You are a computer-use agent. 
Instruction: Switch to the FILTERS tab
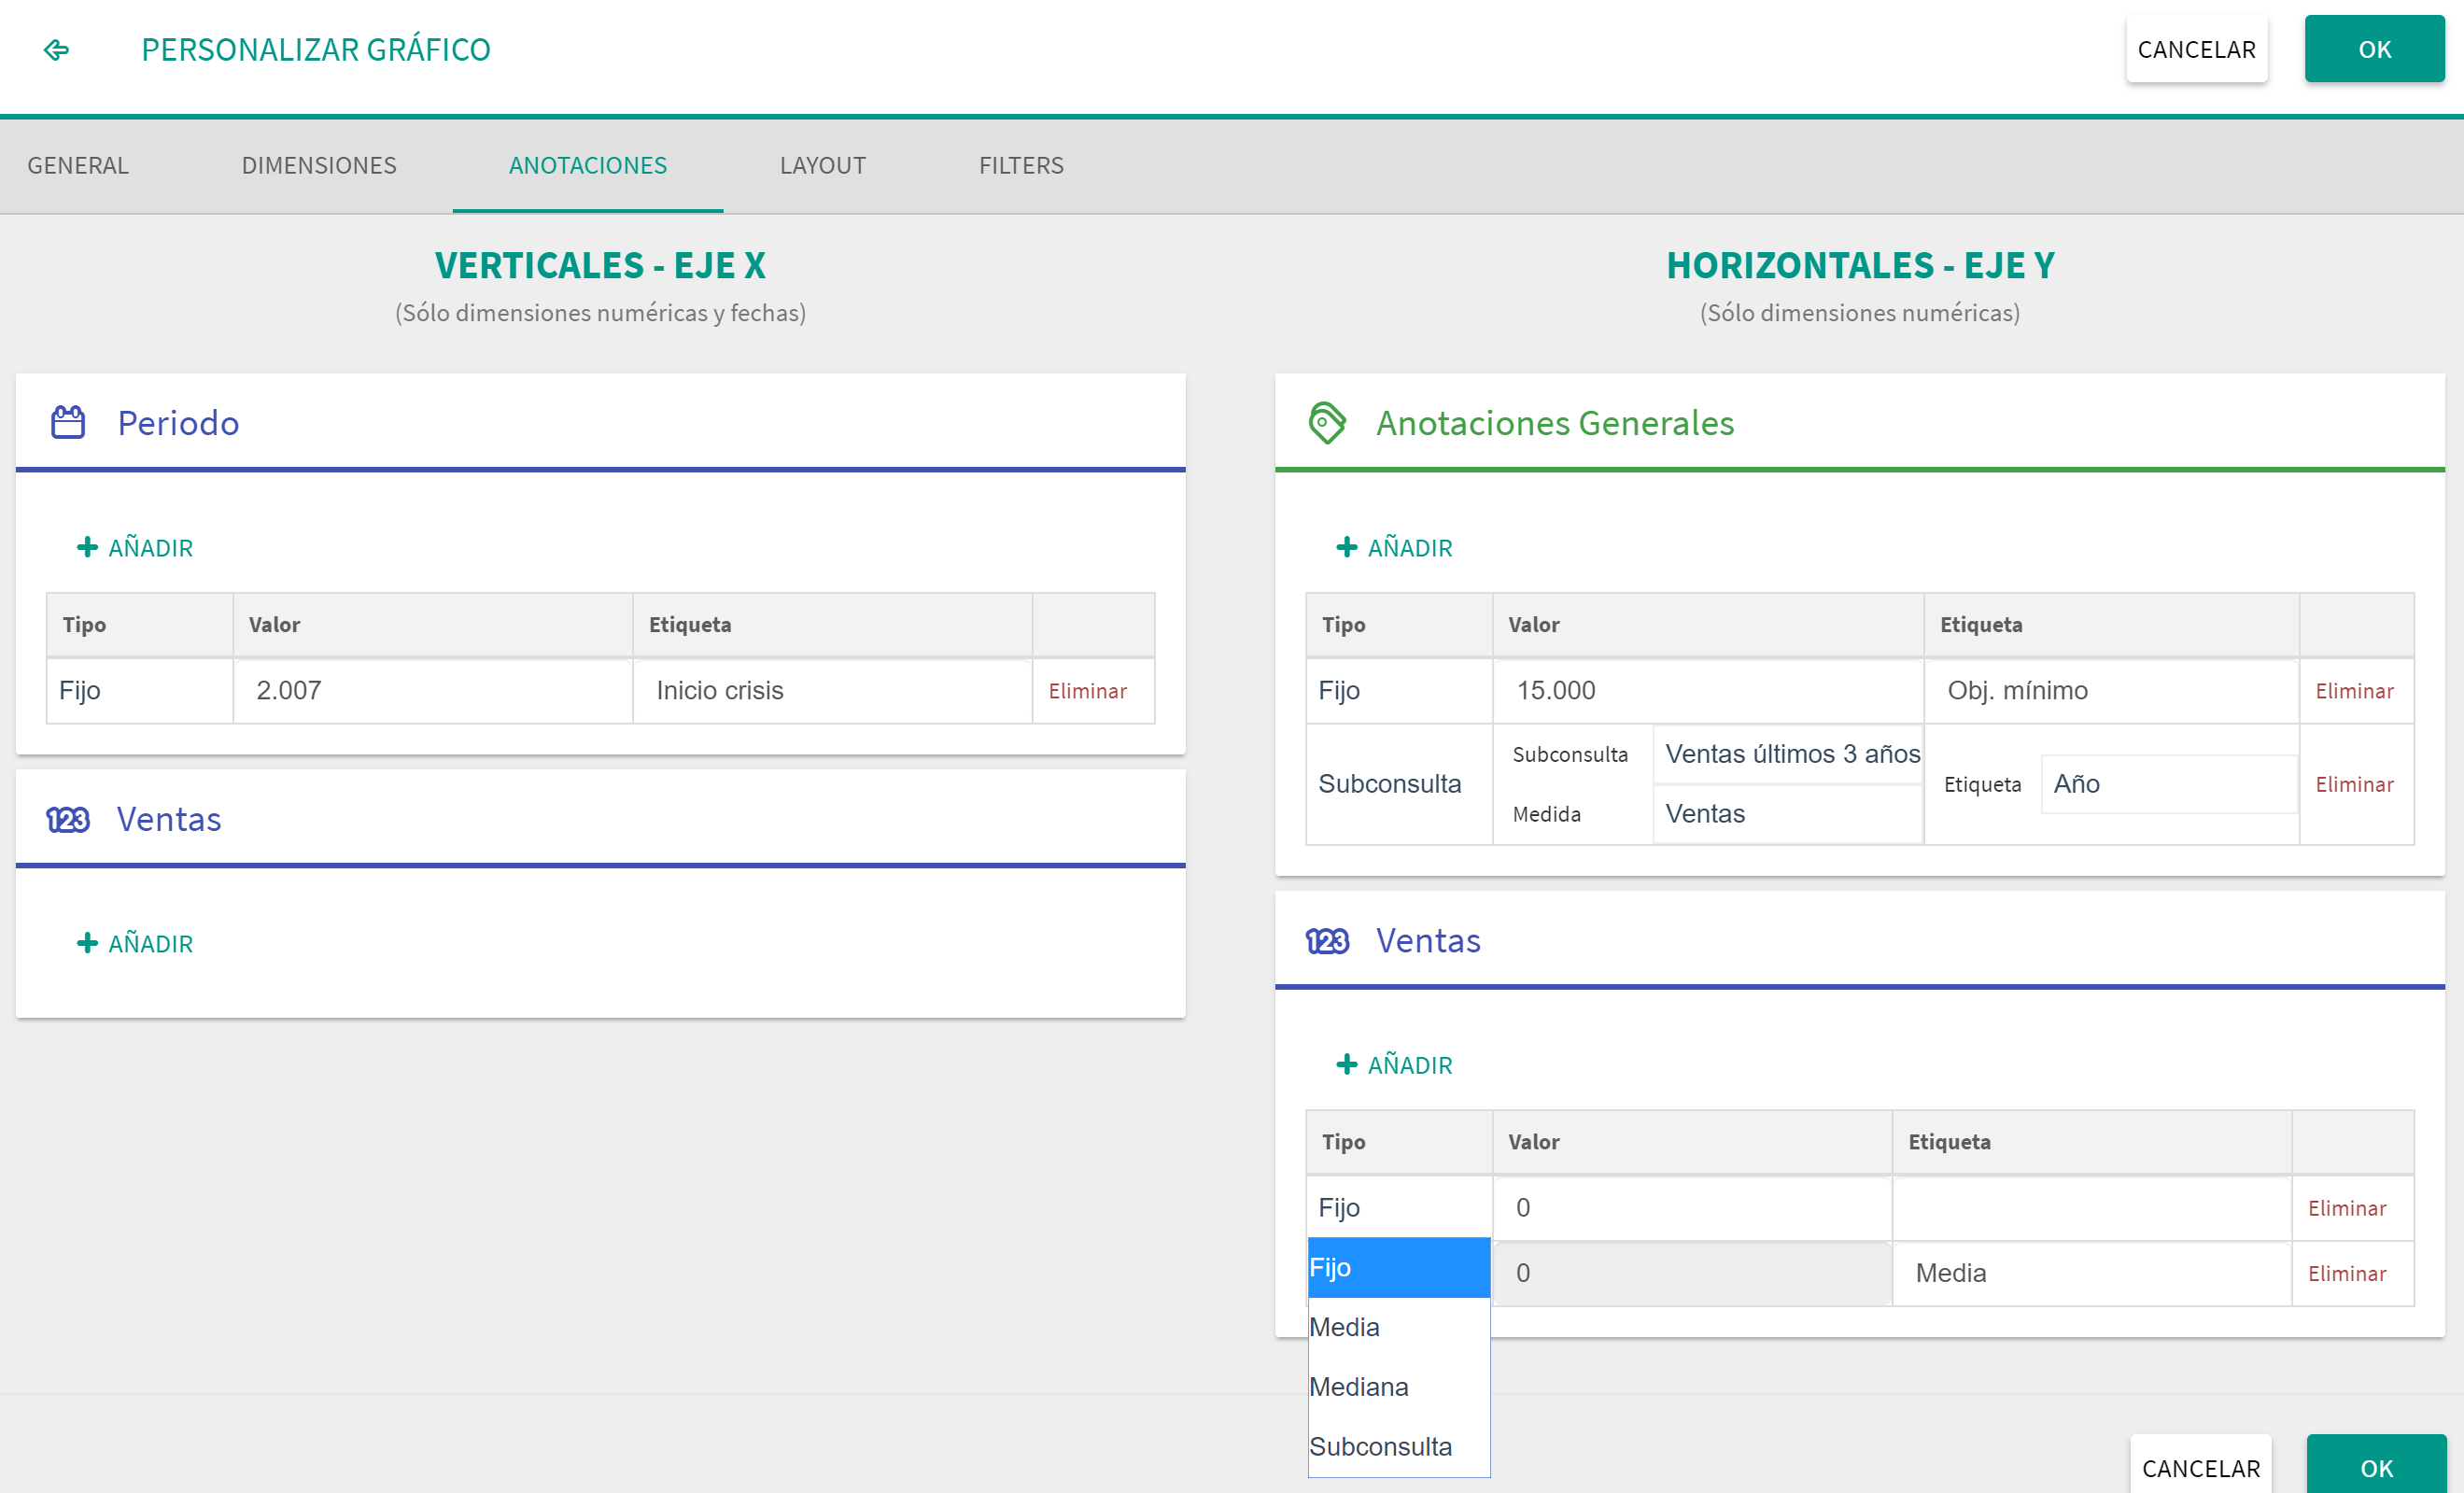(x=1021, y=165)
